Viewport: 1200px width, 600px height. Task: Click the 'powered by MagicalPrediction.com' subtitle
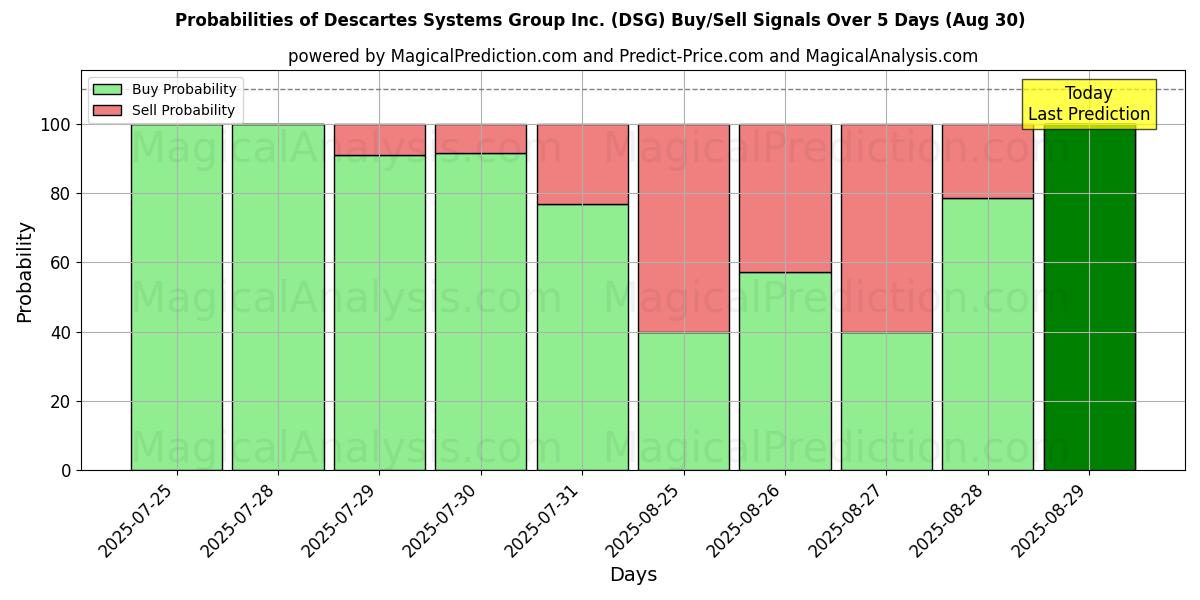pyautogui.click(x=633, y=56)
